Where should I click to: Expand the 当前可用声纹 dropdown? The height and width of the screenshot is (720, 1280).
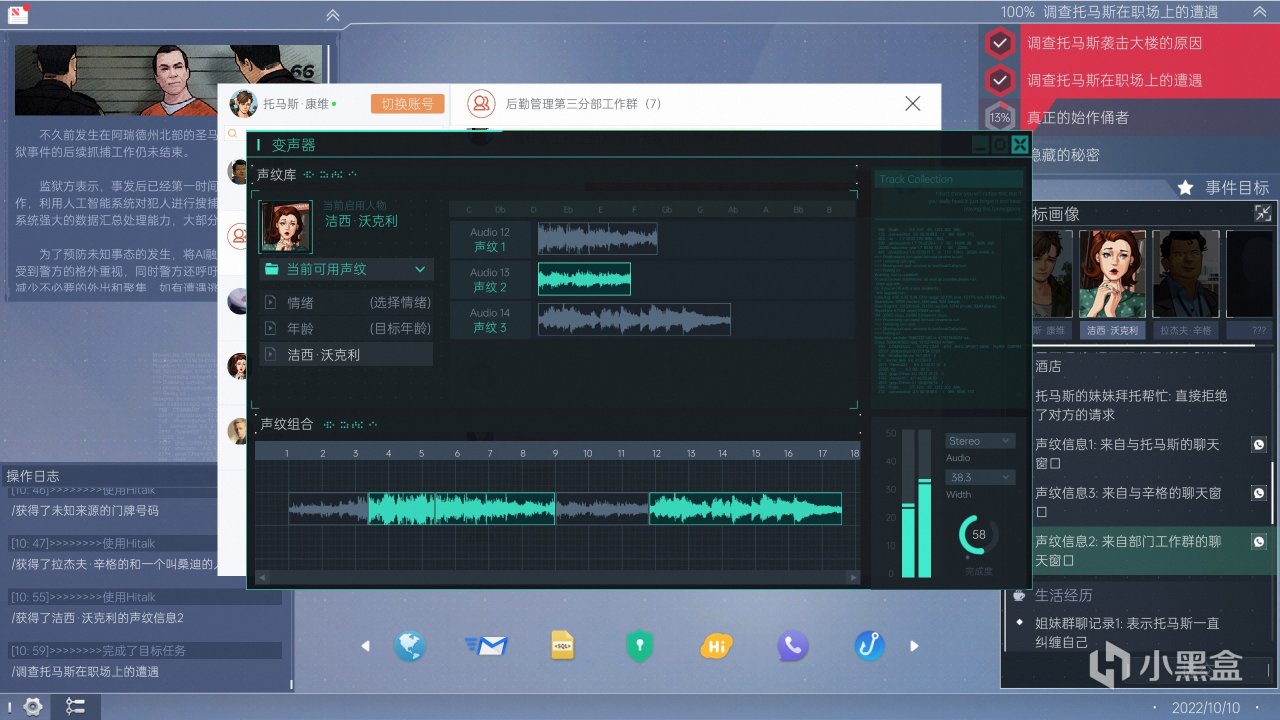coord(420,269)
